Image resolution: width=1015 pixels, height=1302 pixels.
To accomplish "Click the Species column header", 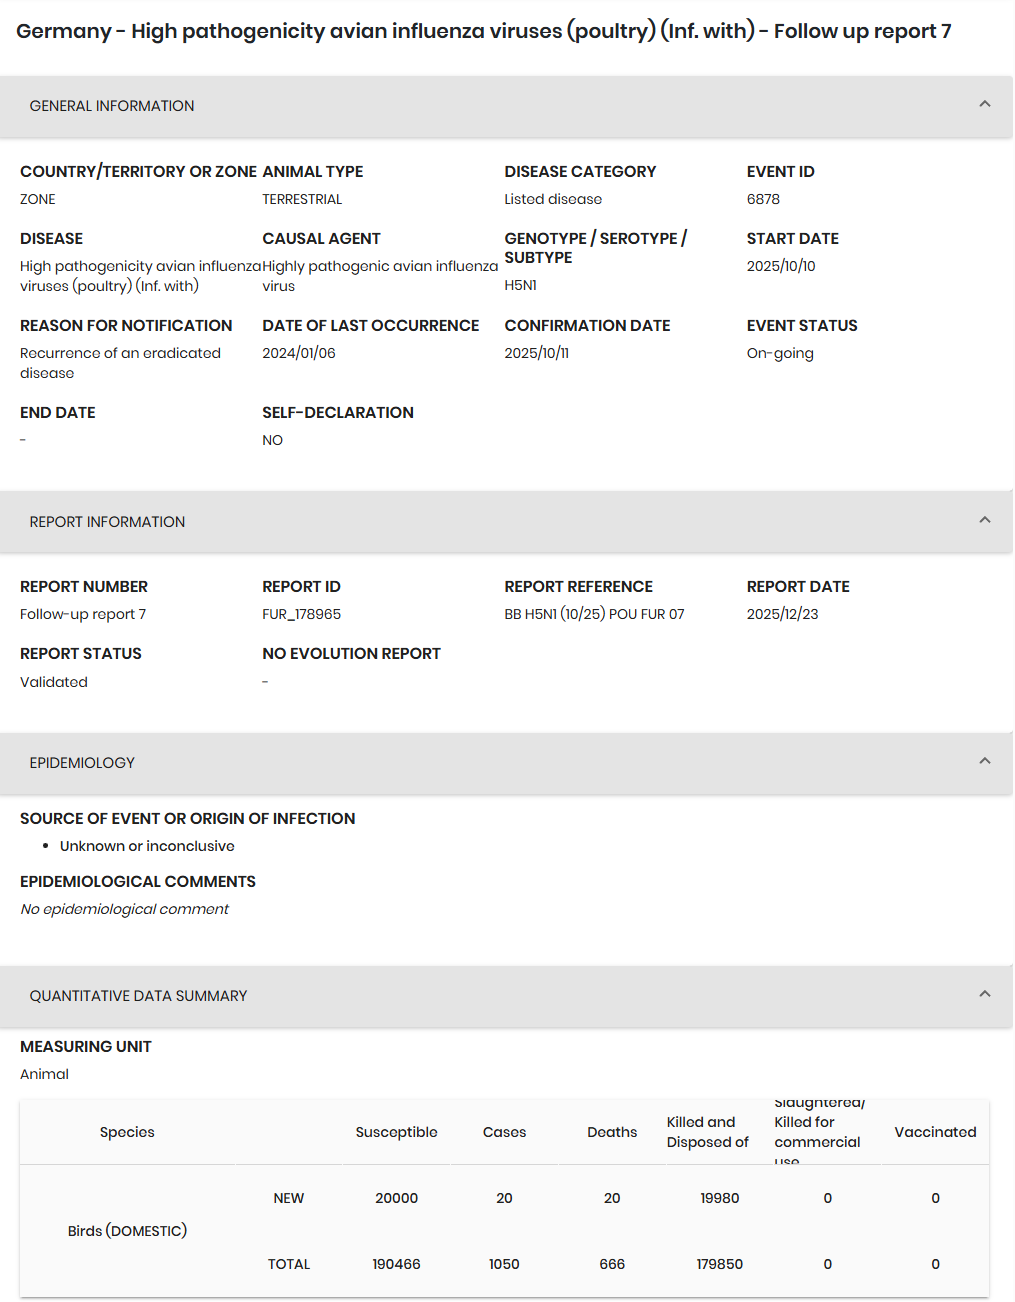I will [127, 1132].
